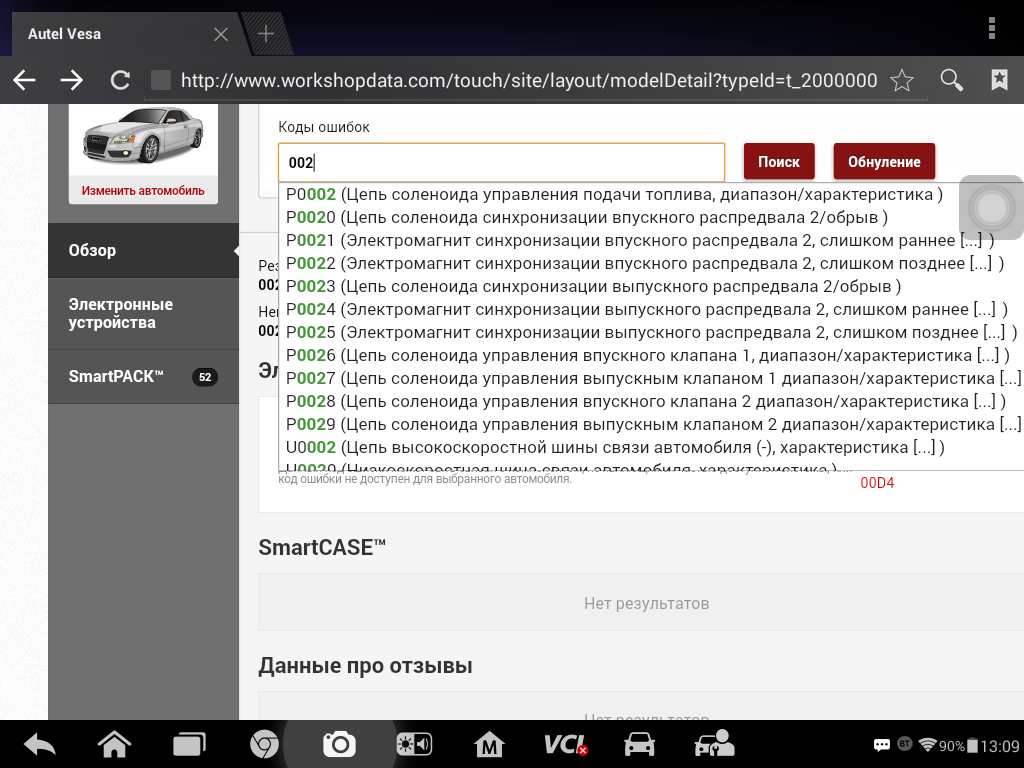
Task: Choose suggestion P0021 from the list
Action: tap(640, 240)
